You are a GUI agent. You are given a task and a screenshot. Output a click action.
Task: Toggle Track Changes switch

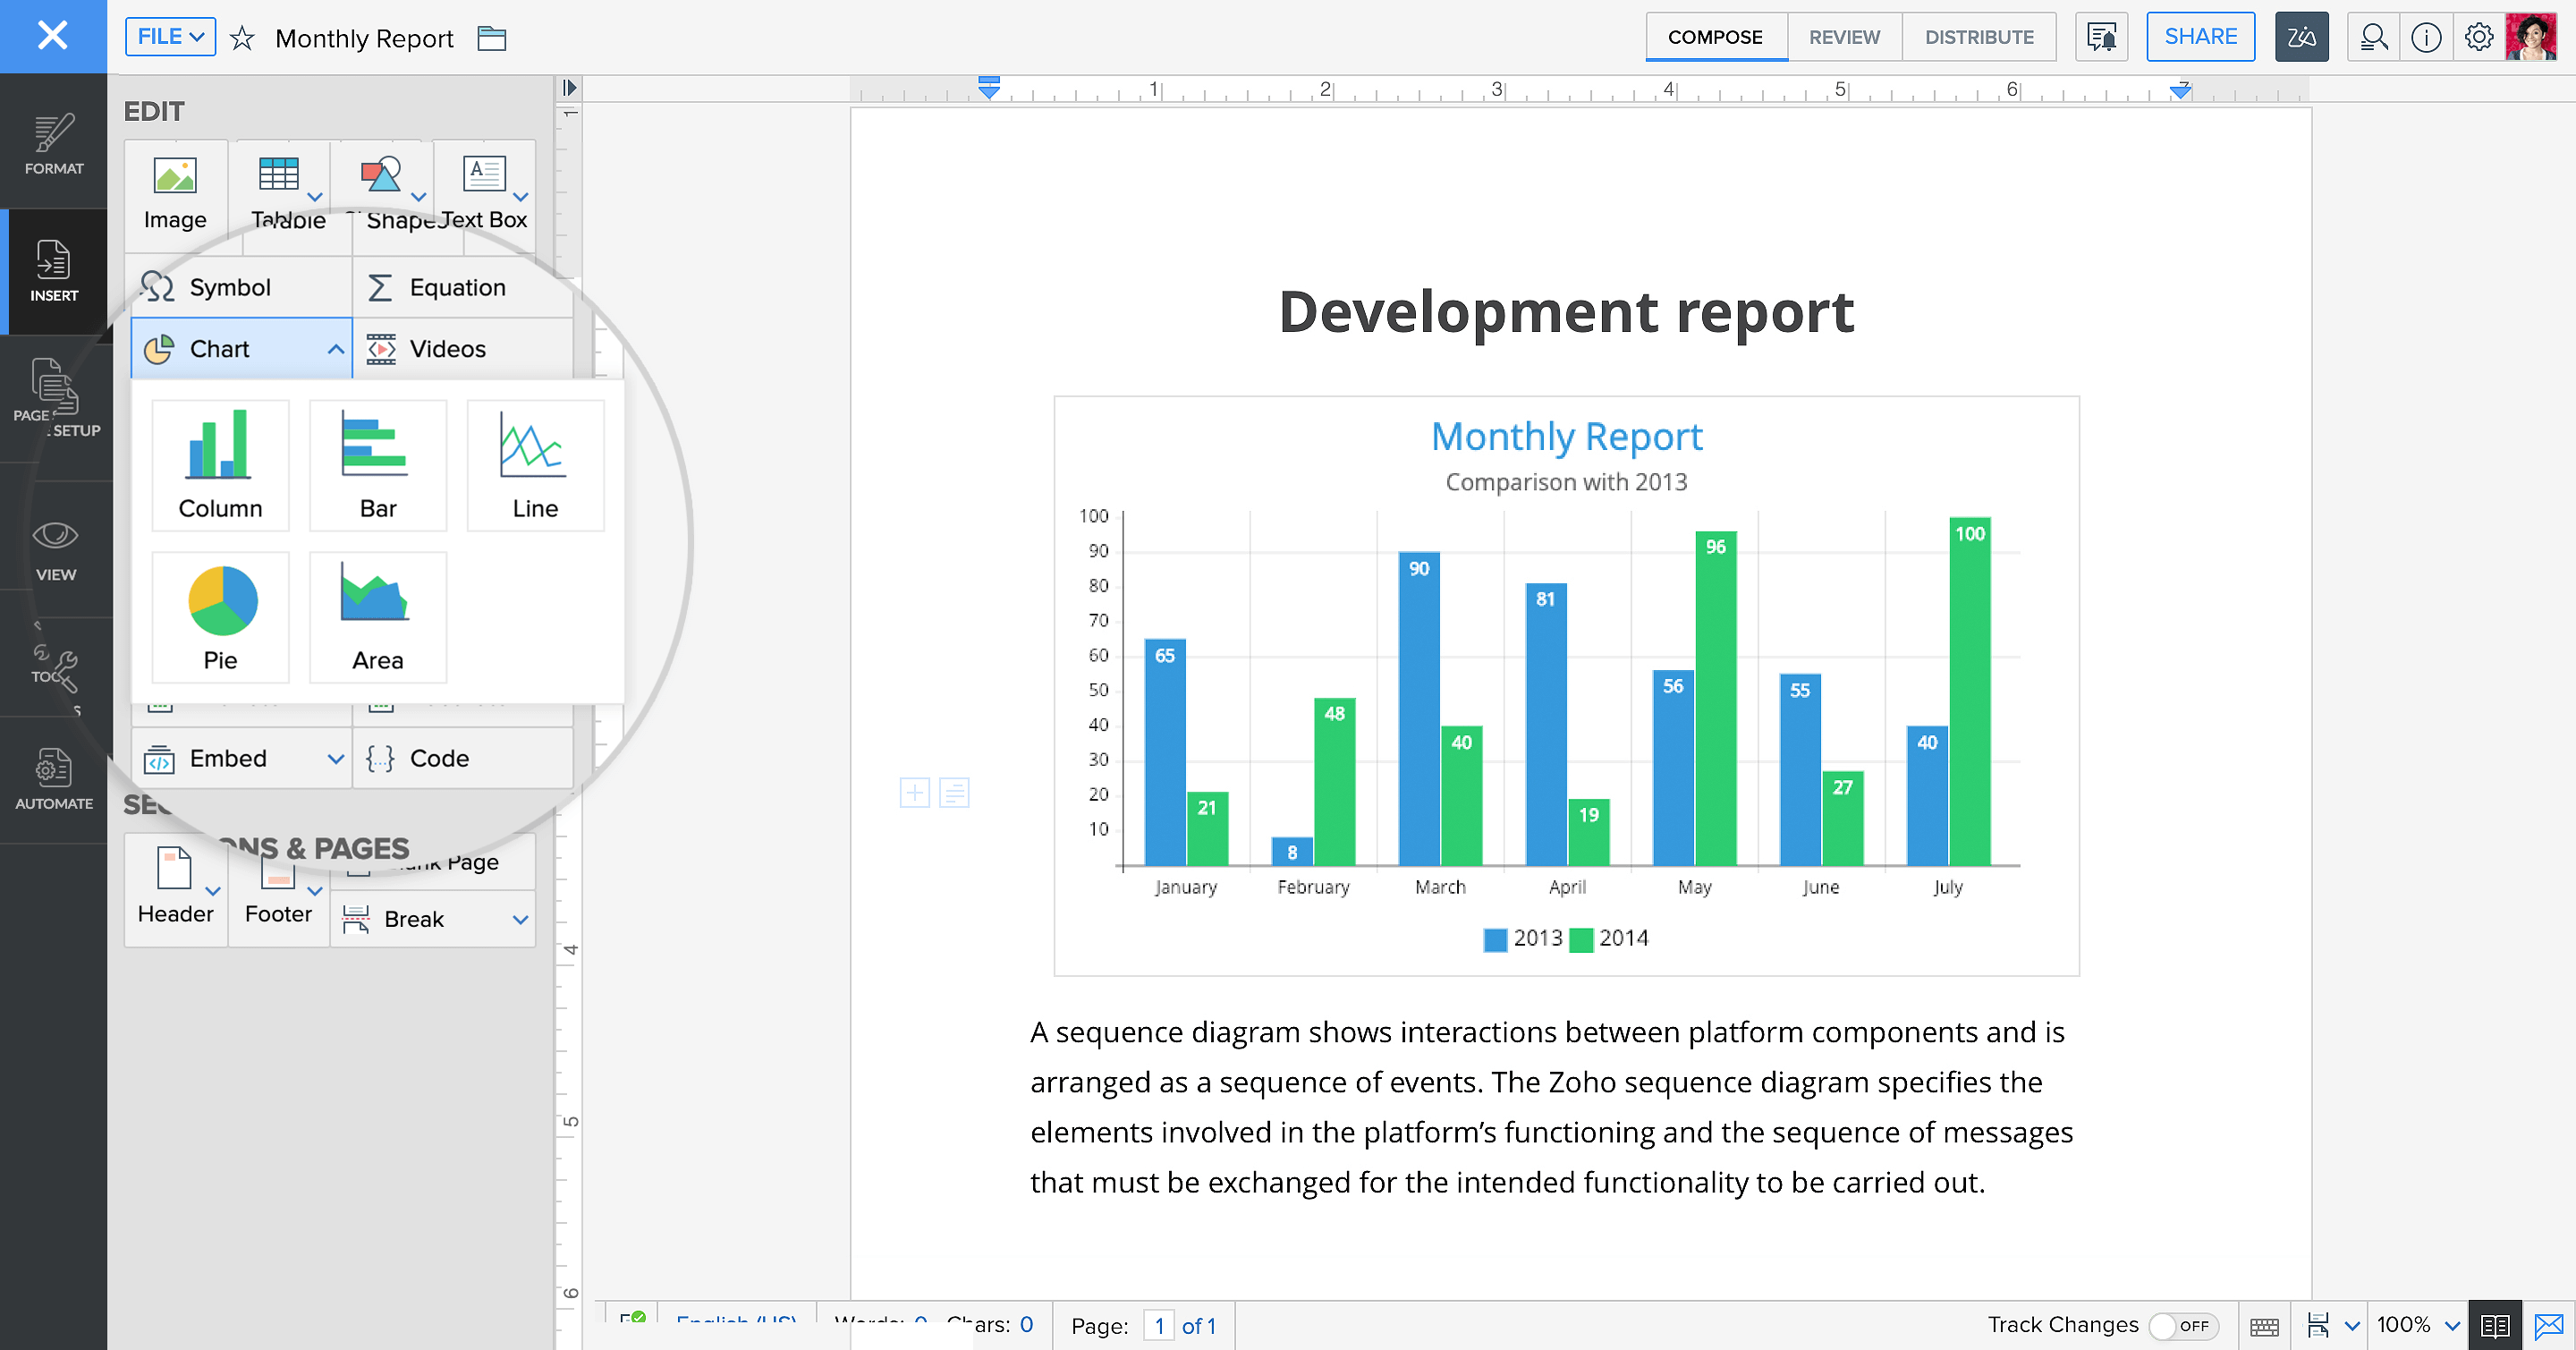2184,1326
